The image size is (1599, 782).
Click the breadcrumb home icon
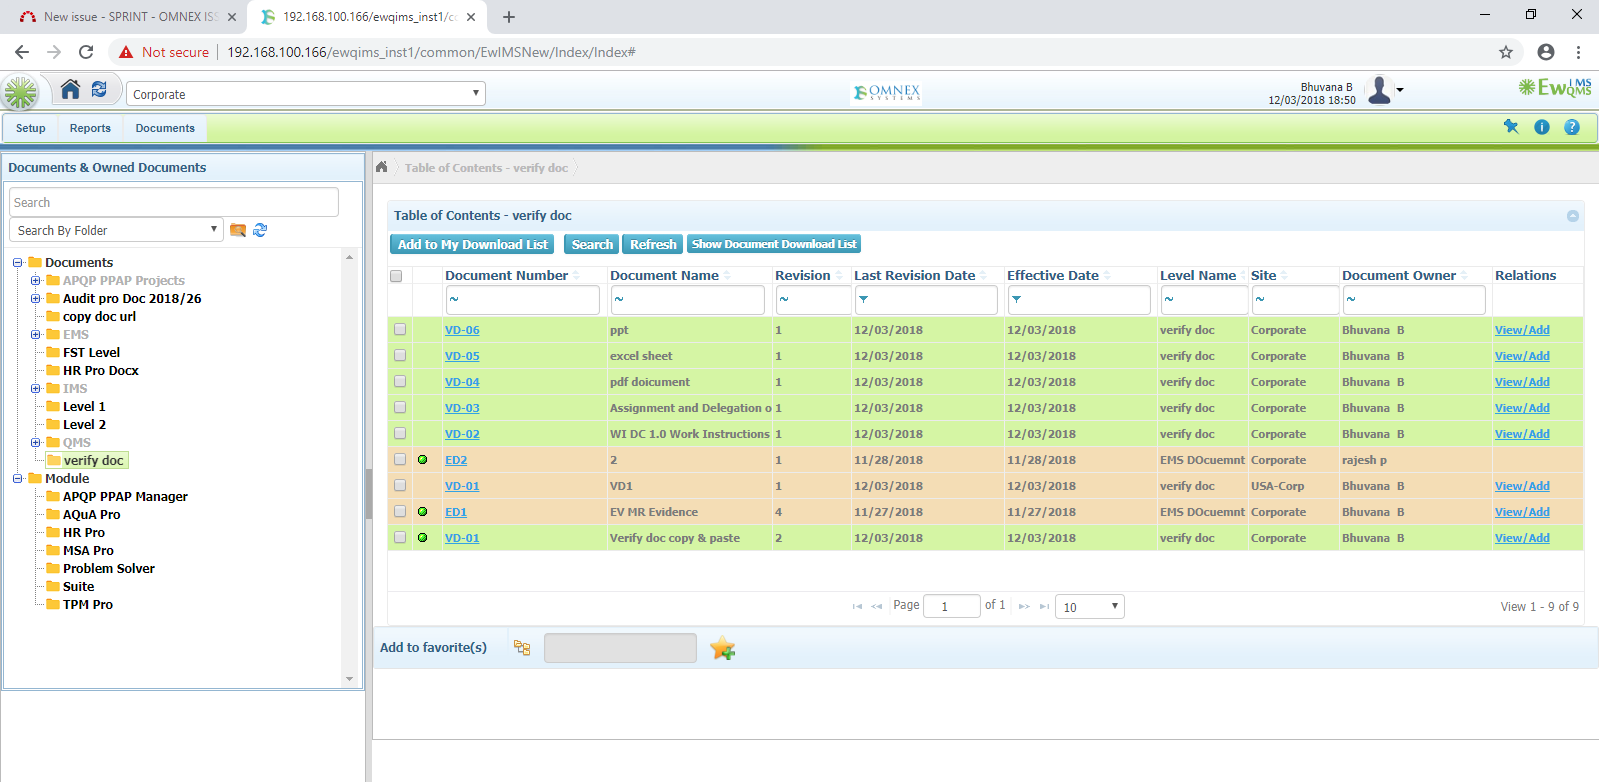click(381, 167)
